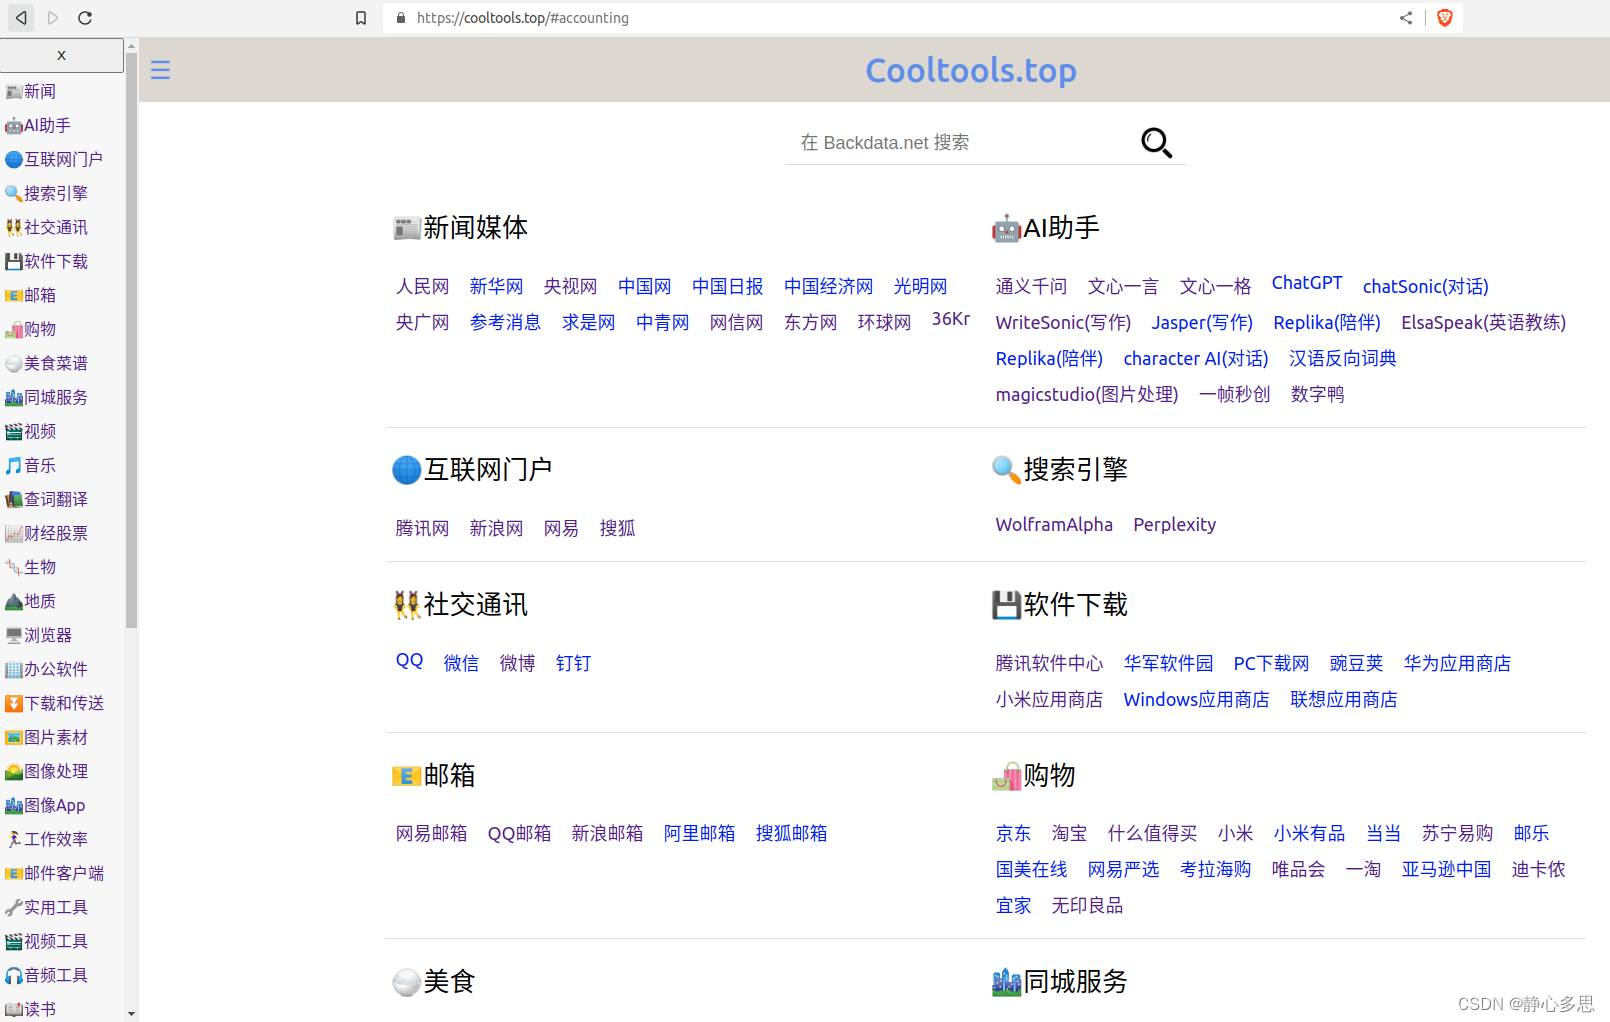Image resolution: width=1610 pixels, height=1022 pixels.
Task: Navigate to 邮件客户端 in sidebar
Action: point(54,873)
